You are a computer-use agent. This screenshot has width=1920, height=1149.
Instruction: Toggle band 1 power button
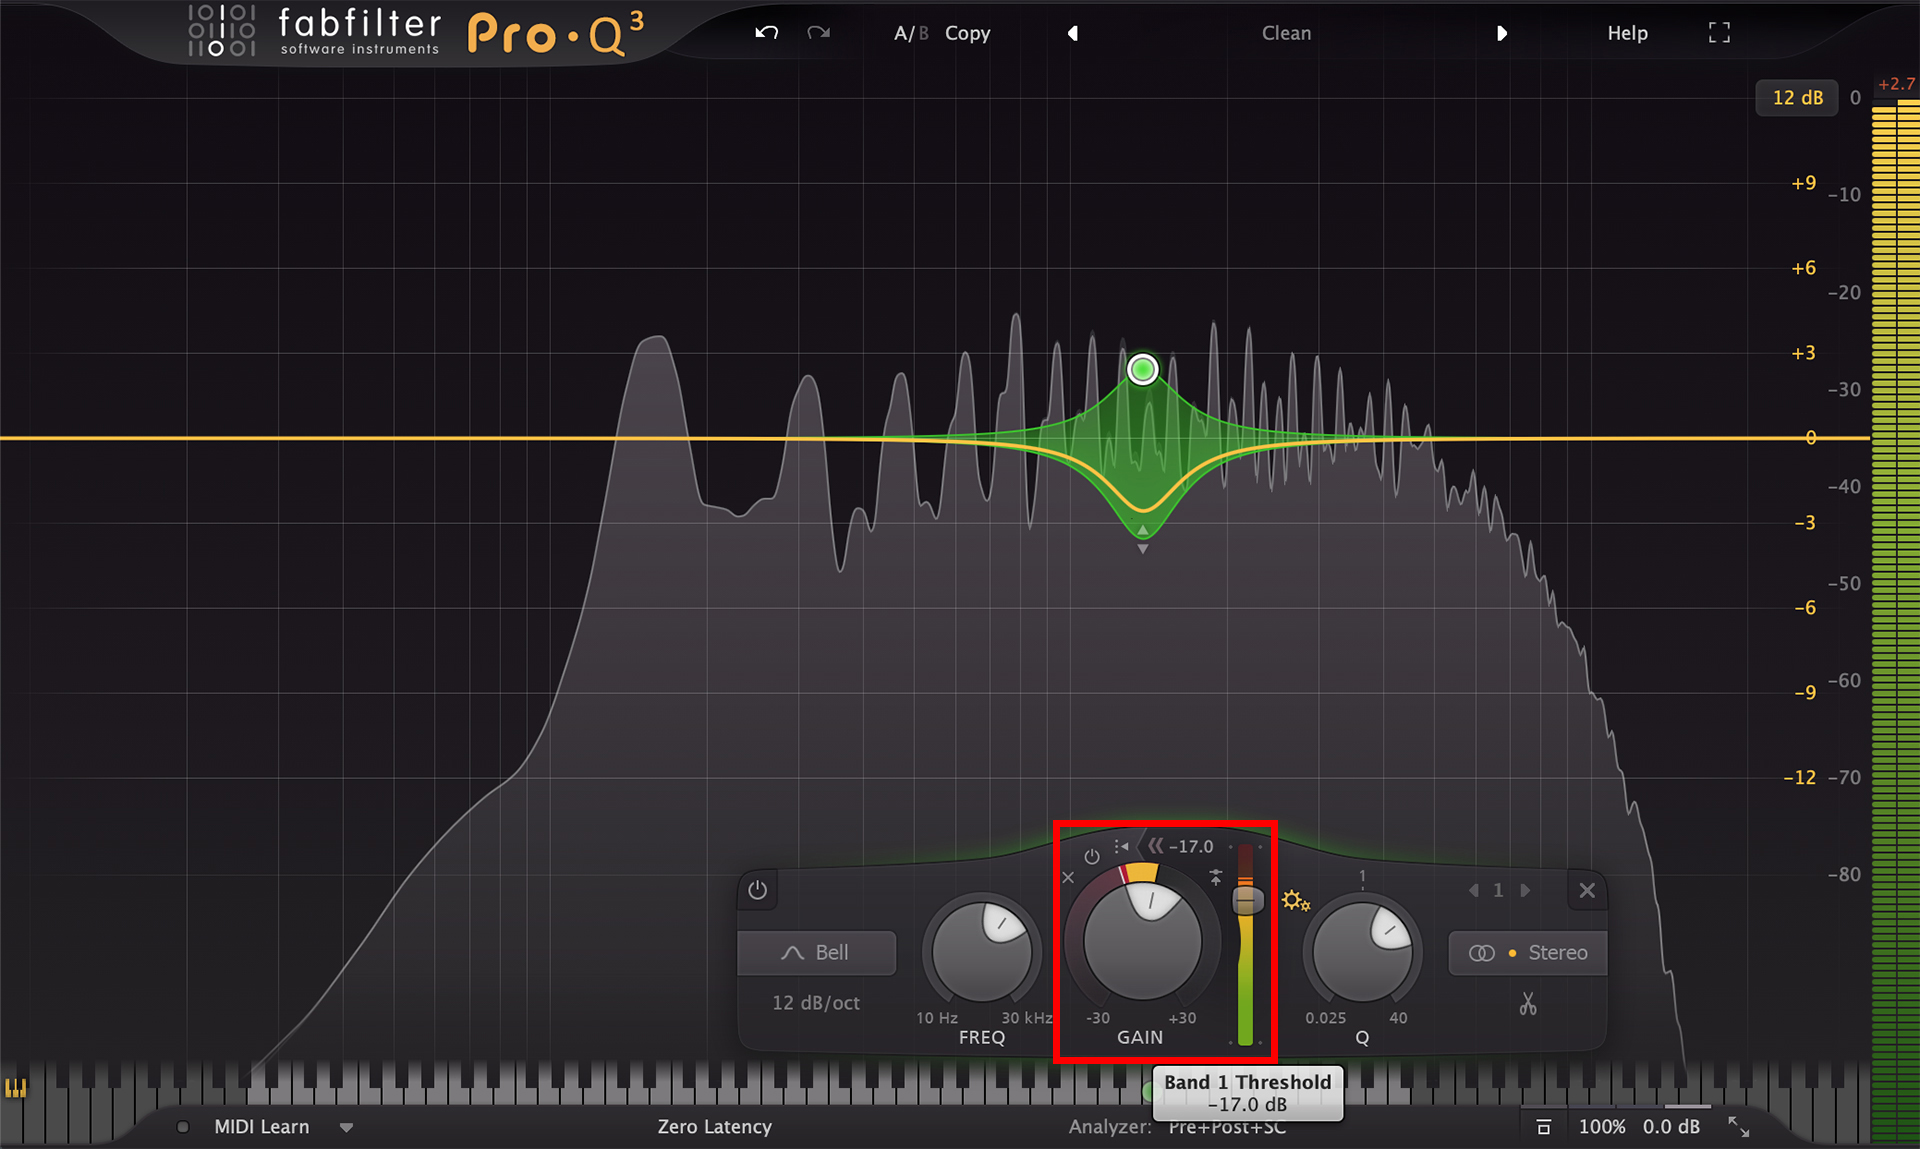pyautogui.click(x=757, y=890)
